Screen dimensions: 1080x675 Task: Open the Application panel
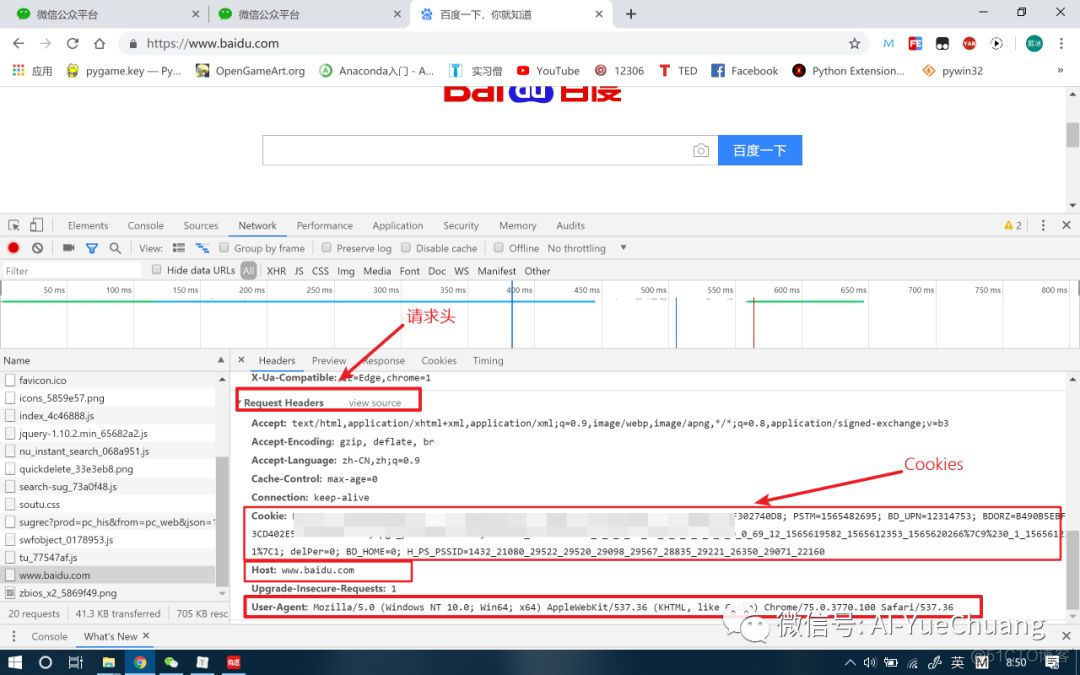pos(397,225)
